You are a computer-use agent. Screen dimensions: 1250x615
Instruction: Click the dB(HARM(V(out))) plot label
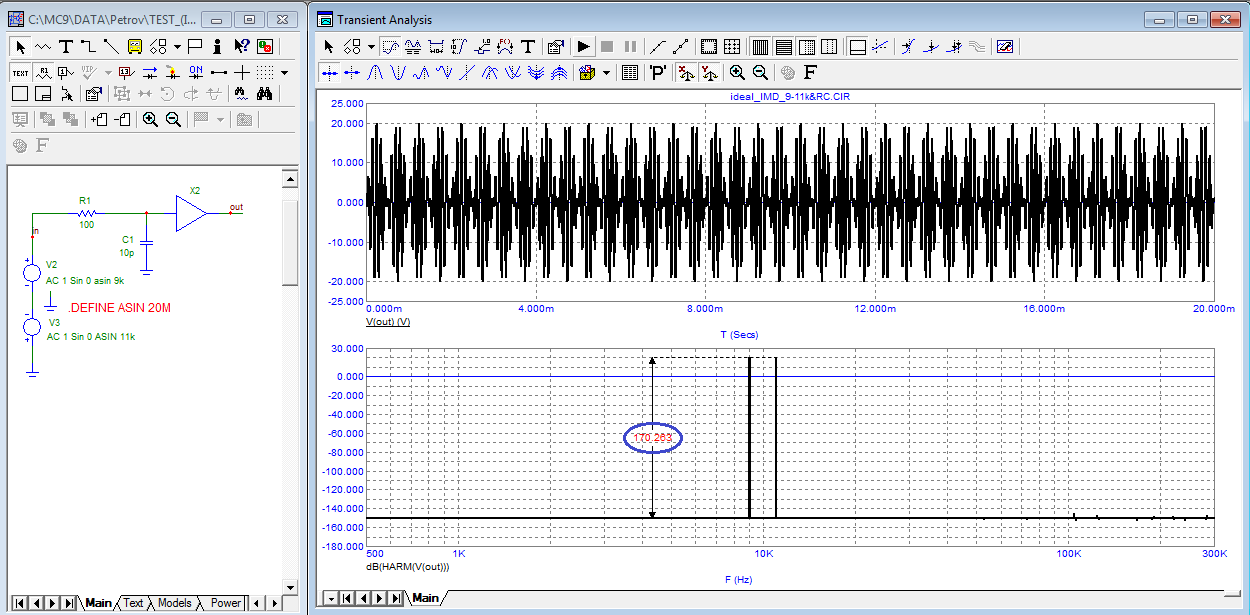pyautogui.click(x=408, y=567)
